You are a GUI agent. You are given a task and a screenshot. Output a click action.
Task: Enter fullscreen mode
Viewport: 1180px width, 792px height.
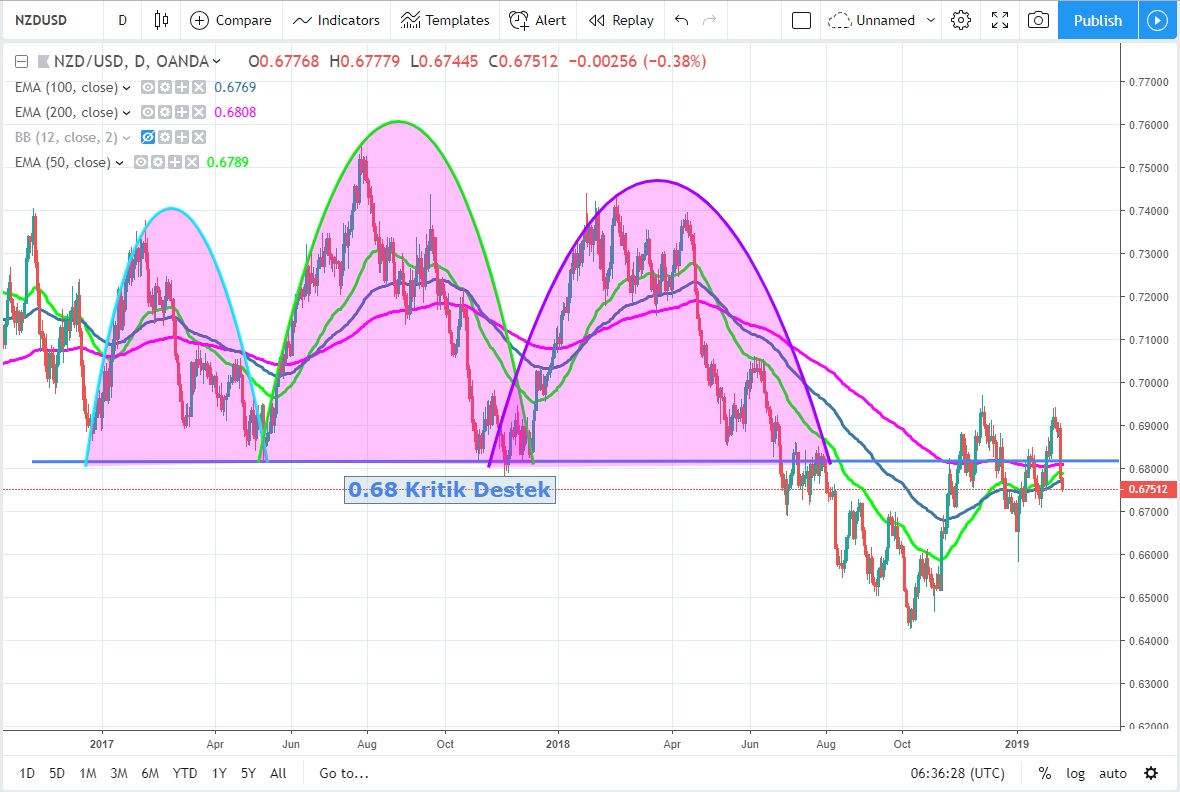pos(999,20)
